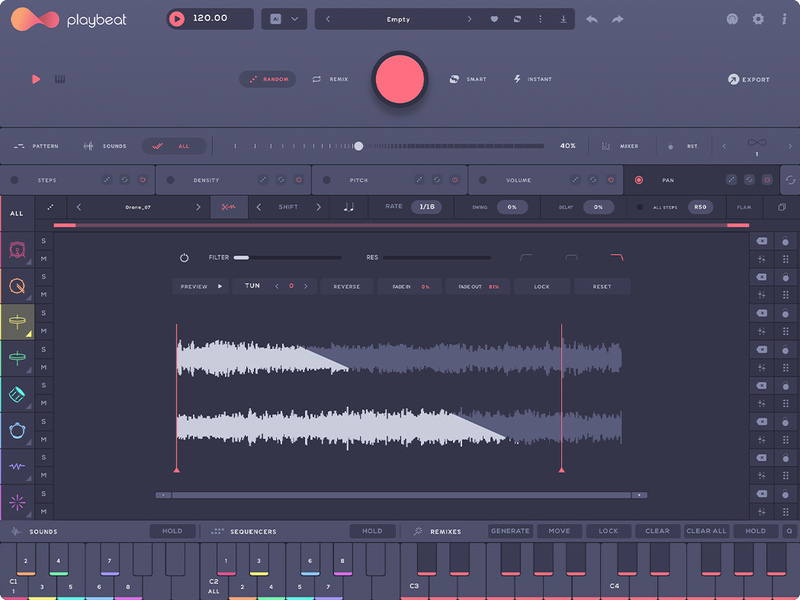Open the info icon
800x600 pixels.
784,19
